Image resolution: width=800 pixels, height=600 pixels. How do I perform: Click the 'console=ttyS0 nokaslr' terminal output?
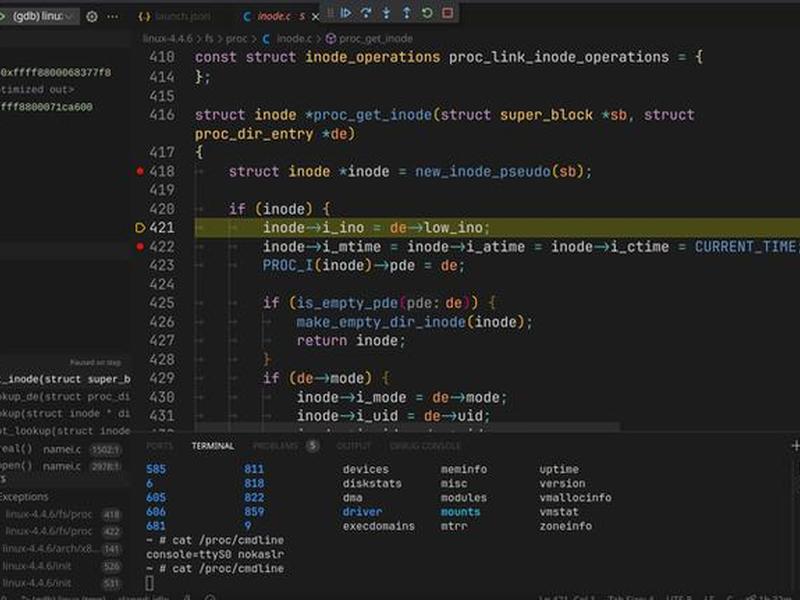coord(215,554)
